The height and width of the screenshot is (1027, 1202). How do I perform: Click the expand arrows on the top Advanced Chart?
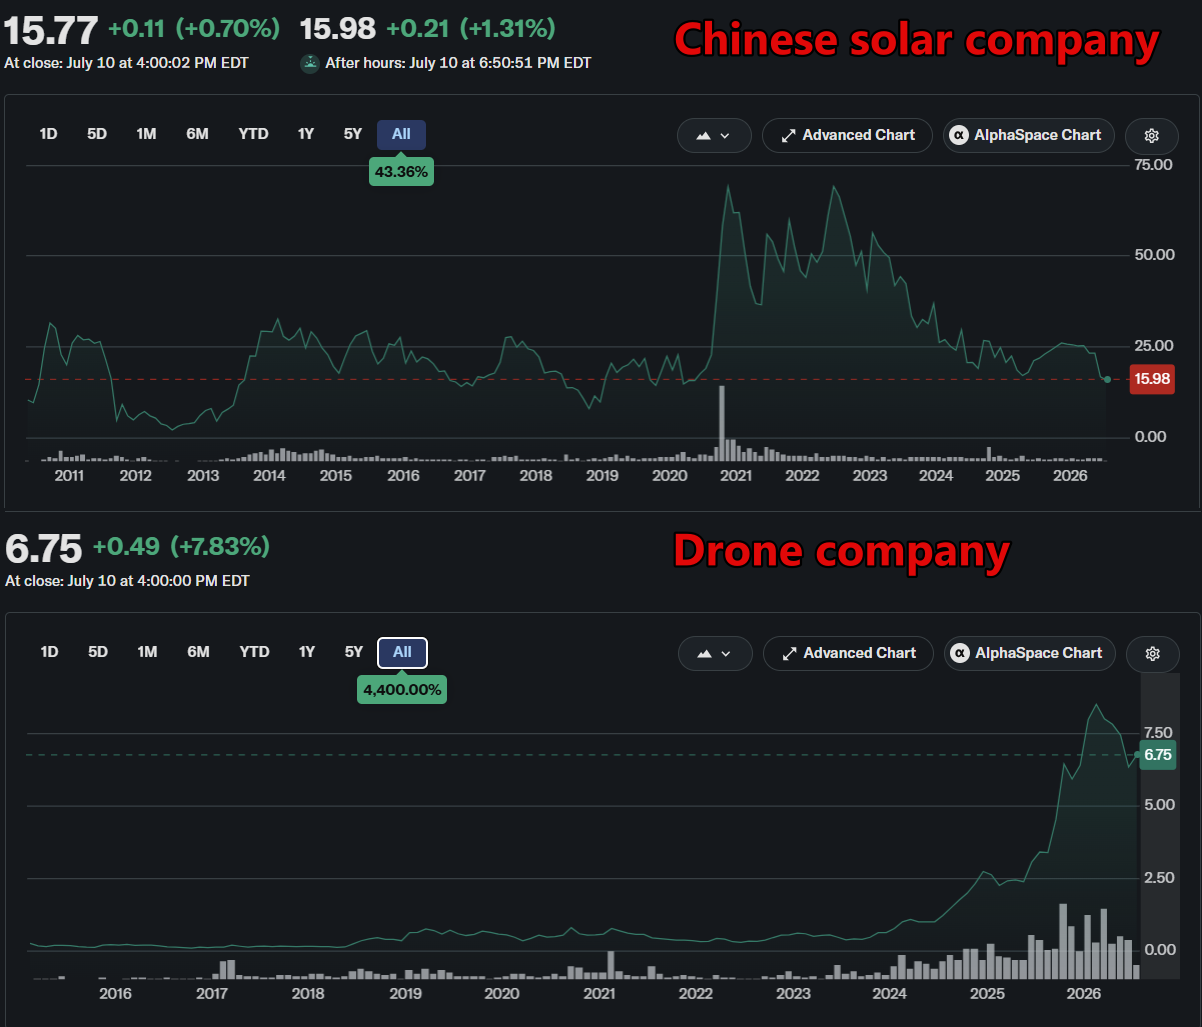point(788,135)
